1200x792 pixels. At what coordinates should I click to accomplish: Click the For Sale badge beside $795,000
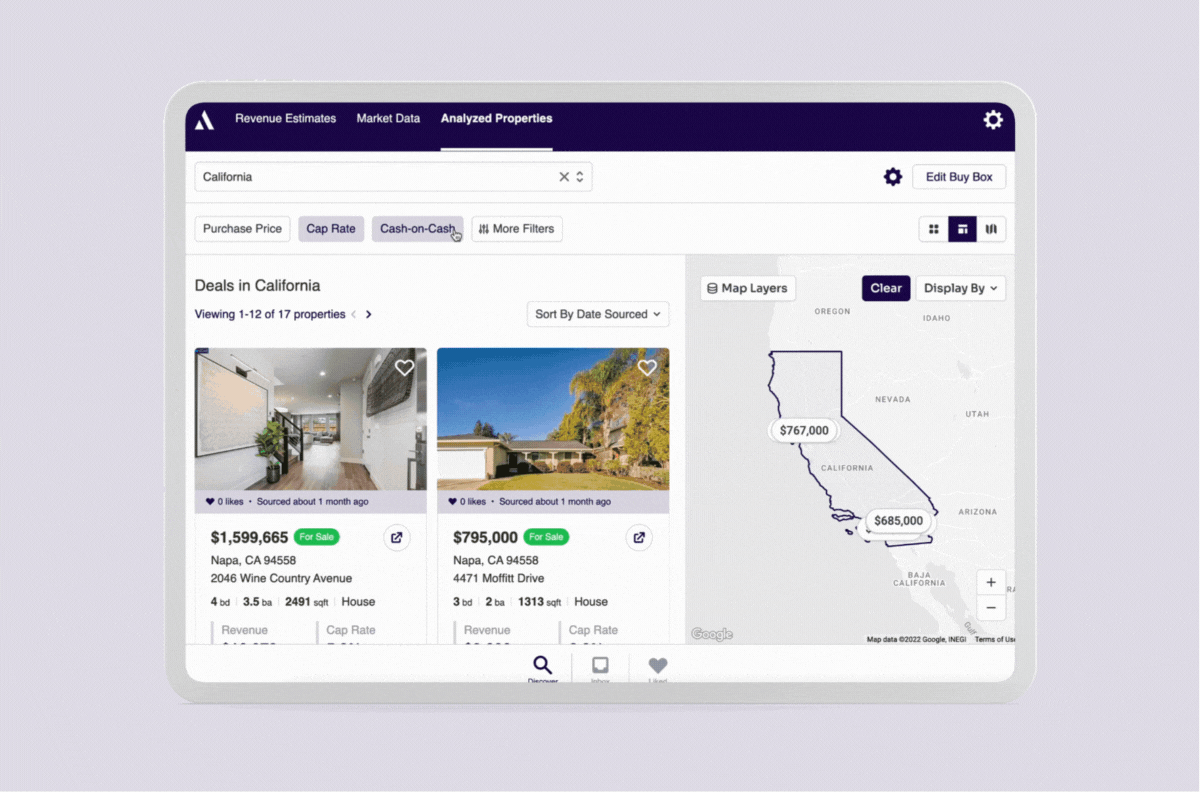pyautogui.click(x=547, y=537)
